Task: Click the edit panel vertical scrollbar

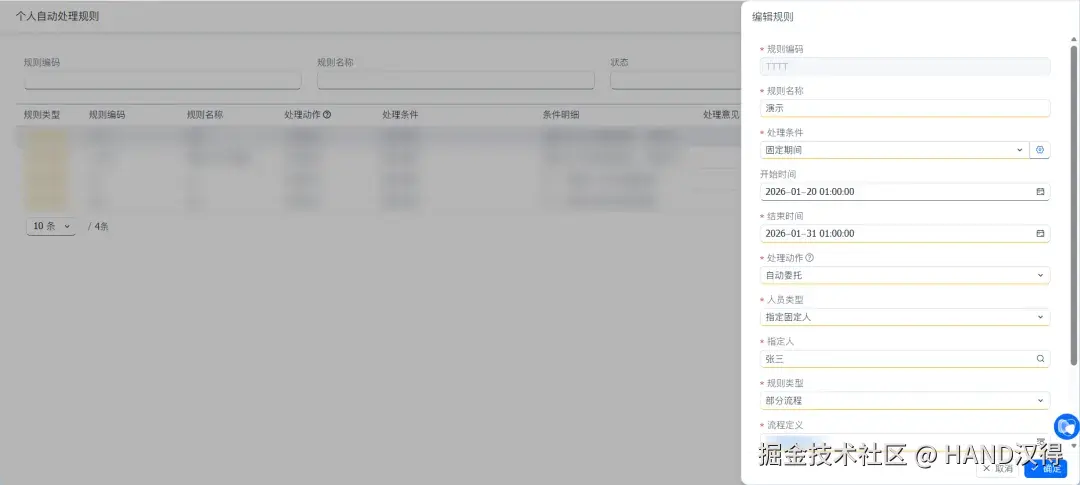Action: pyautogui.click(x=1074, y=205)
